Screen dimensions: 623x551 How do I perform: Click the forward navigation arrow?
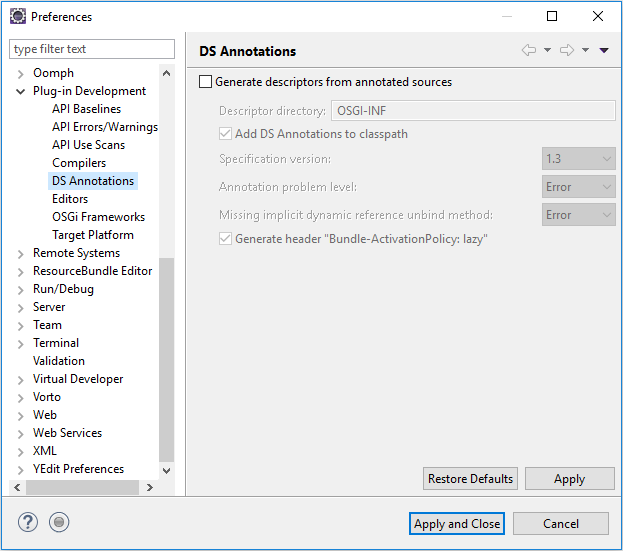click(x=567, y=50)
